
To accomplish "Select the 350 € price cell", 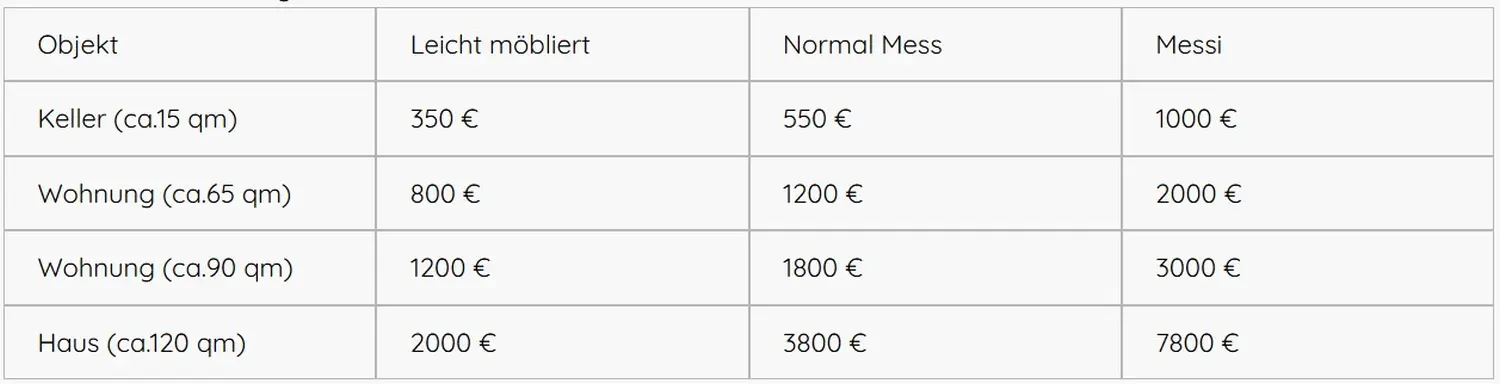I will (x=563, y=119).
